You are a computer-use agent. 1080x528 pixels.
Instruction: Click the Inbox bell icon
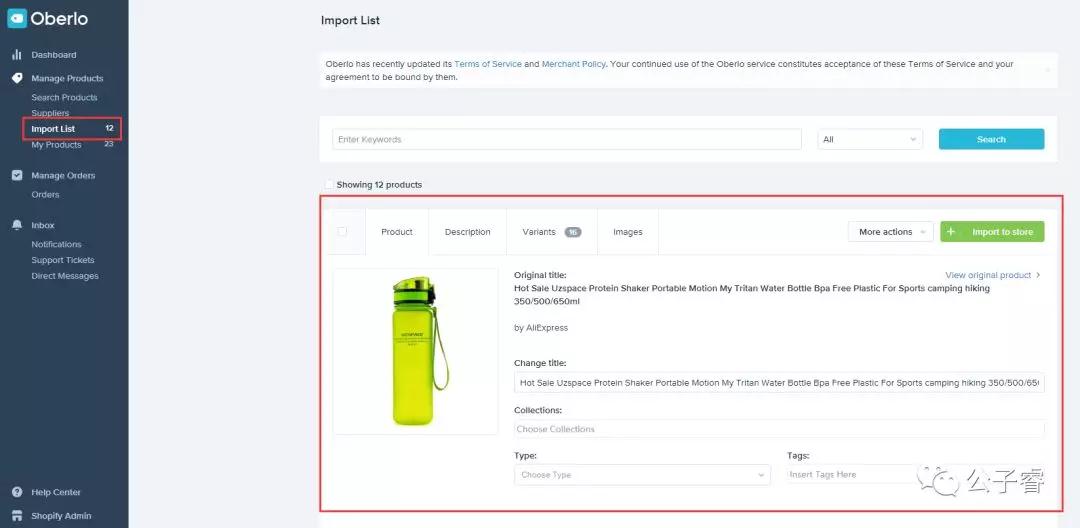click(x=17, y=225)
